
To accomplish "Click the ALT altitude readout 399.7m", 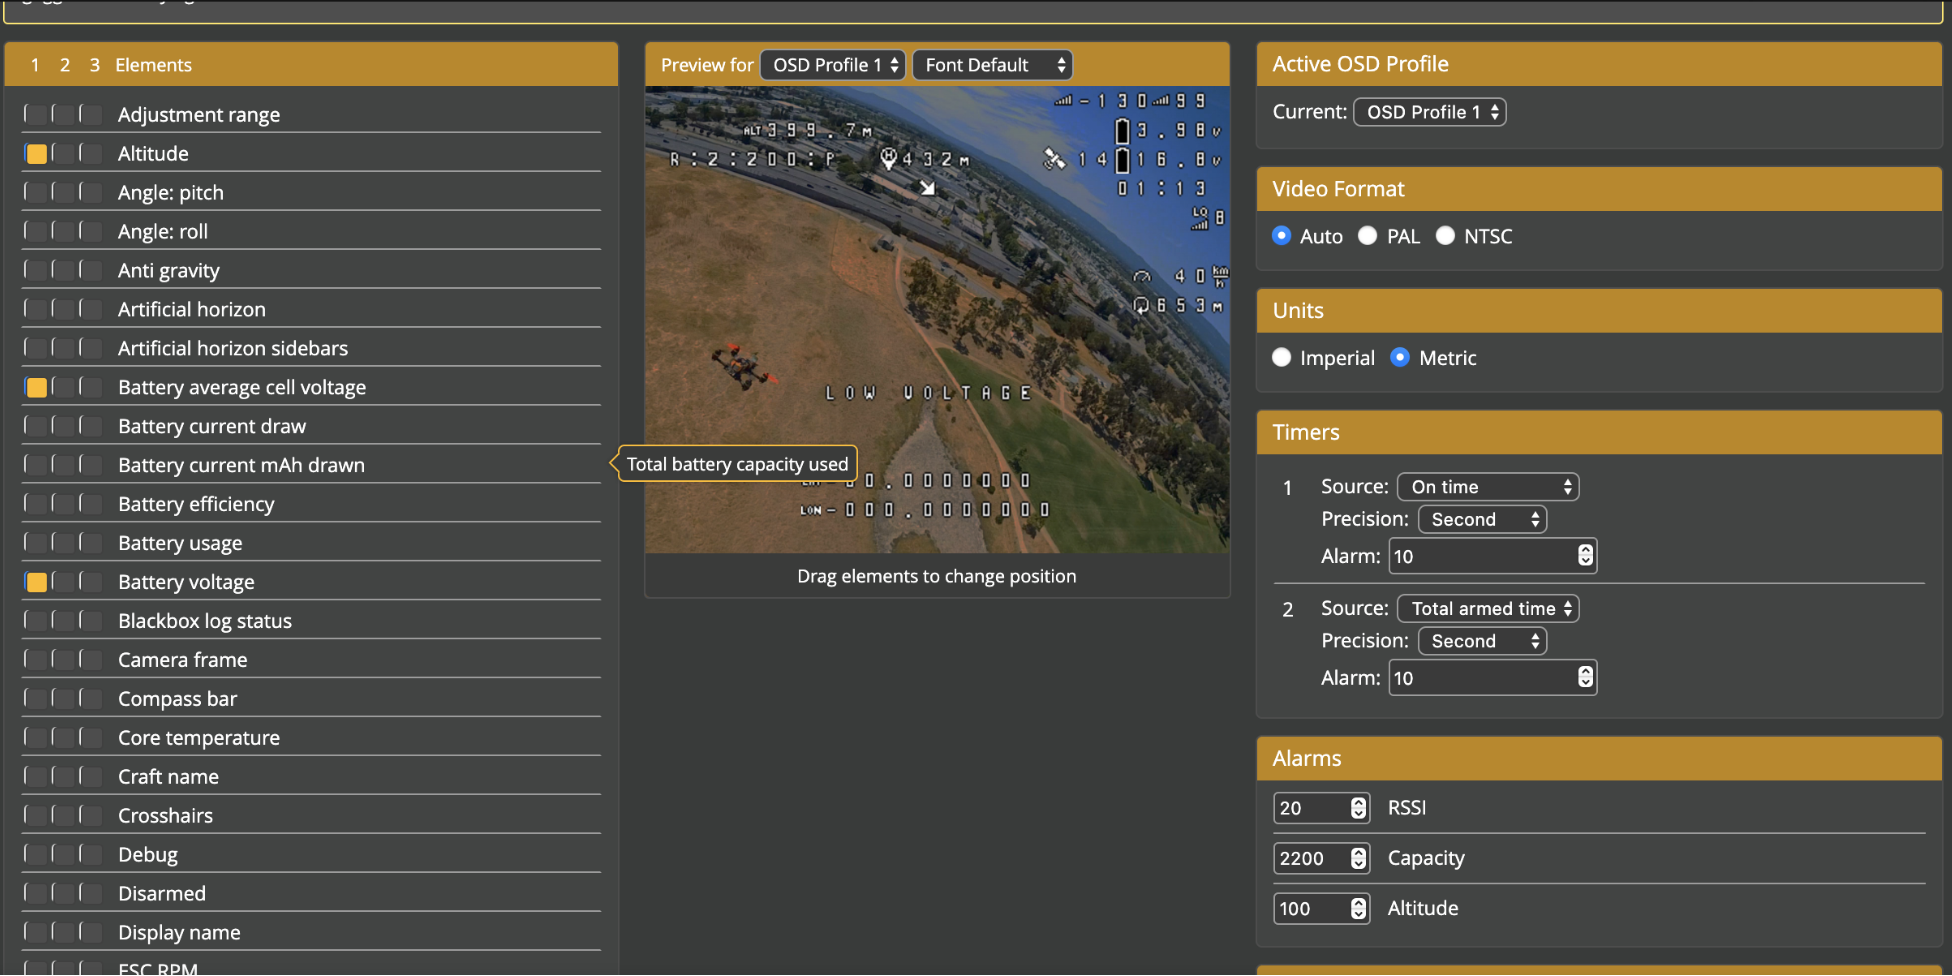I will 807,130.
